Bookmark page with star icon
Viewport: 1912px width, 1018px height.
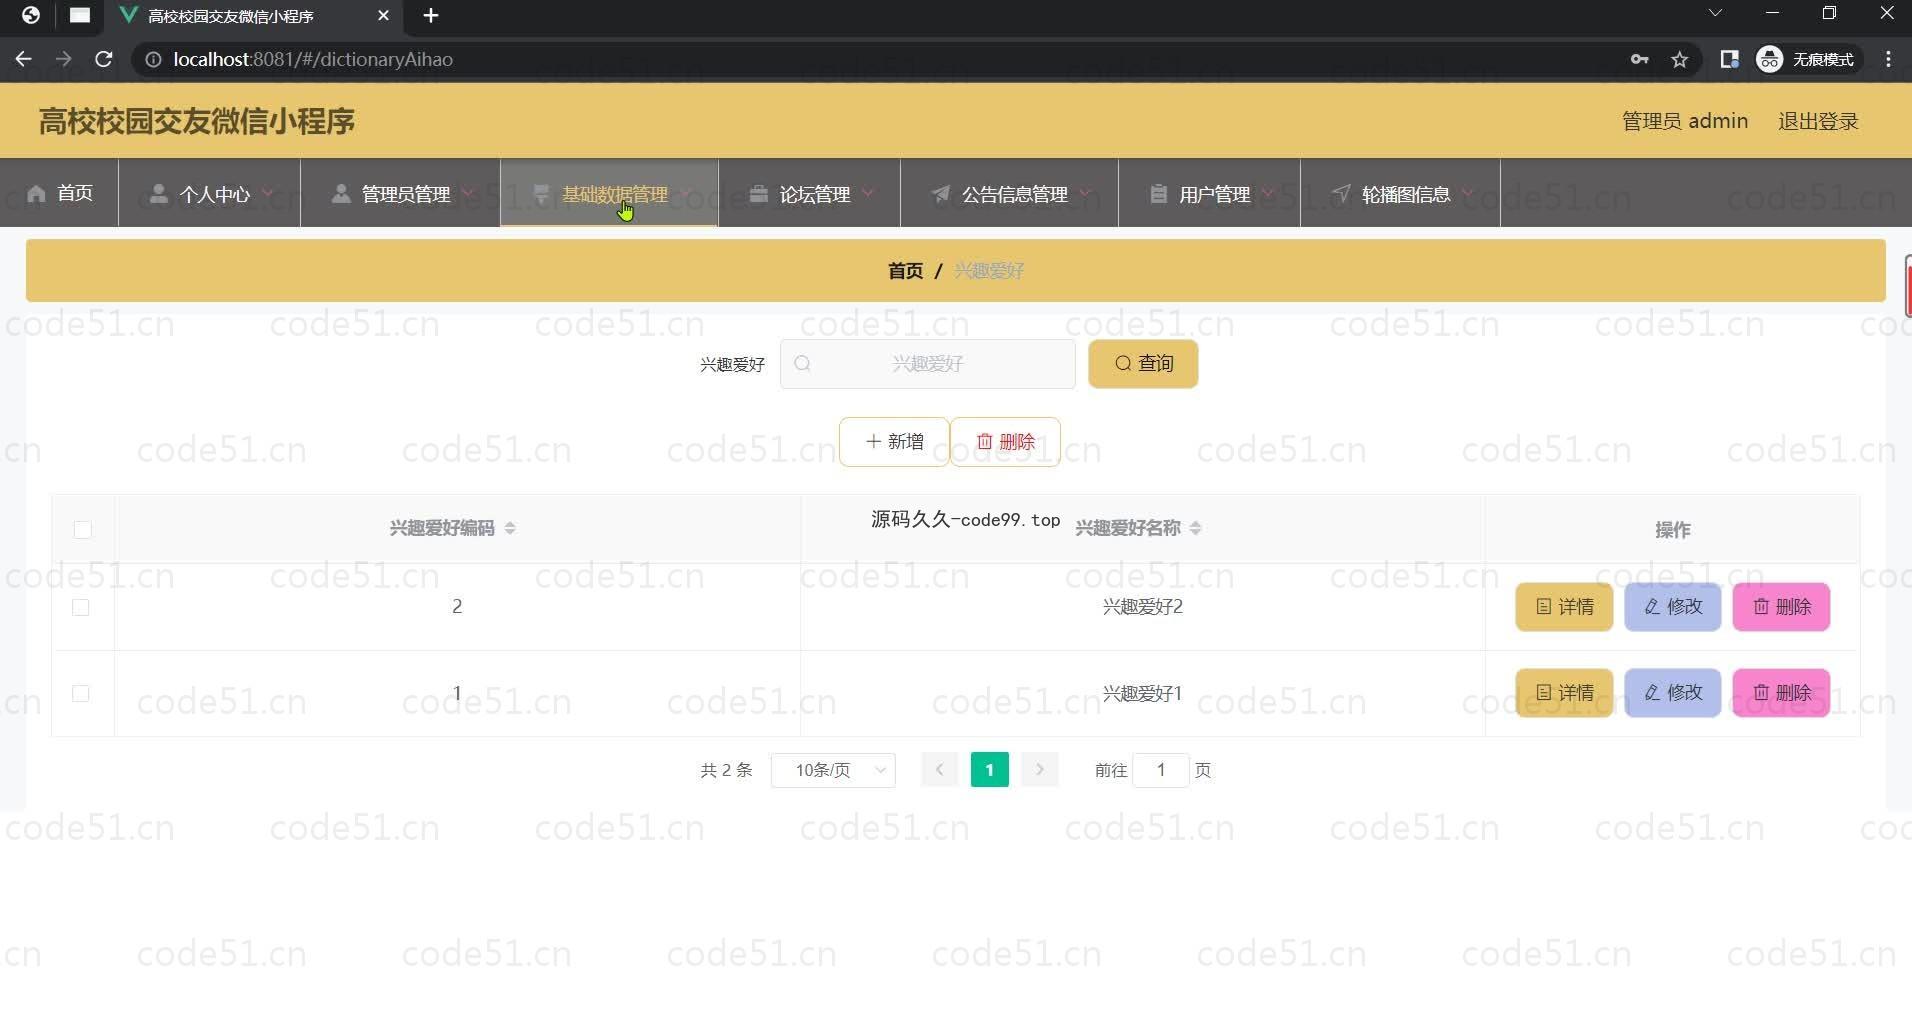coord(1680,59)
